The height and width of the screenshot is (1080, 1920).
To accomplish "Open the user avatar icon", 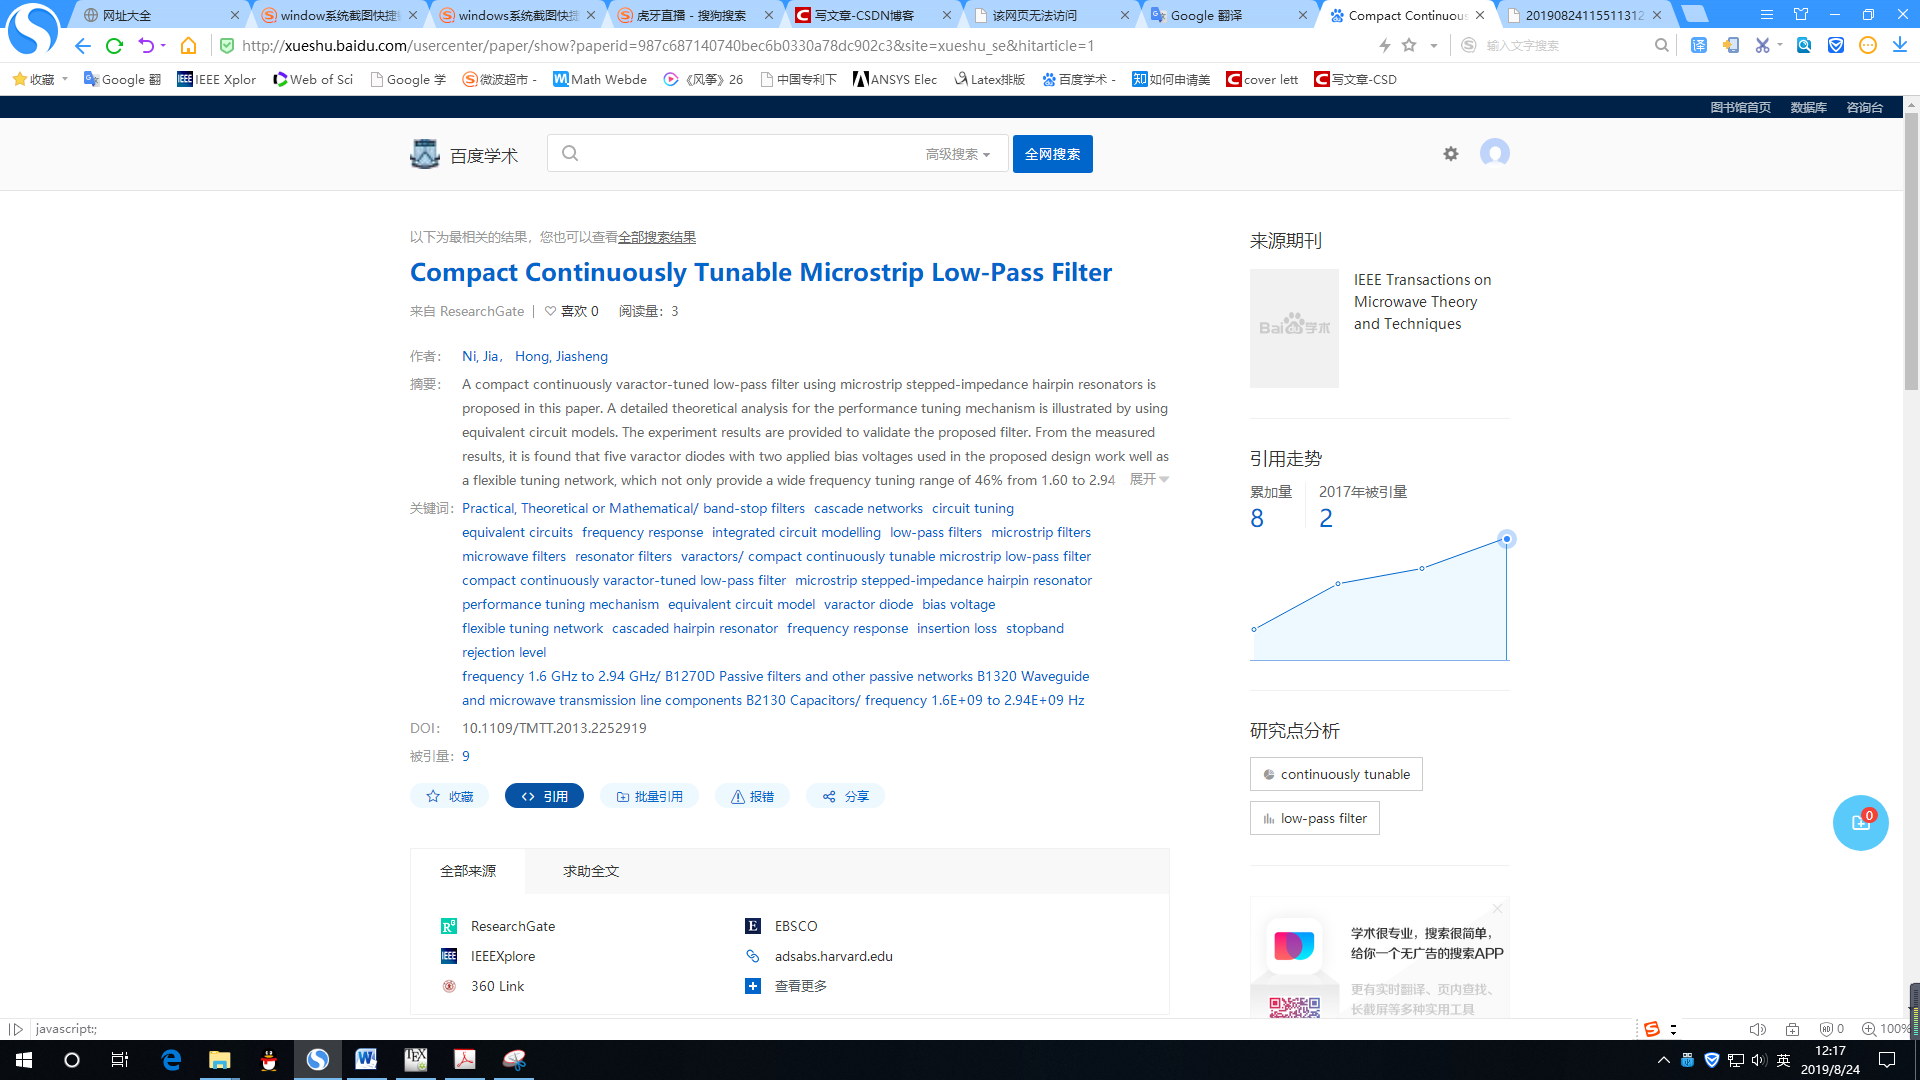I will [1494, 153].
